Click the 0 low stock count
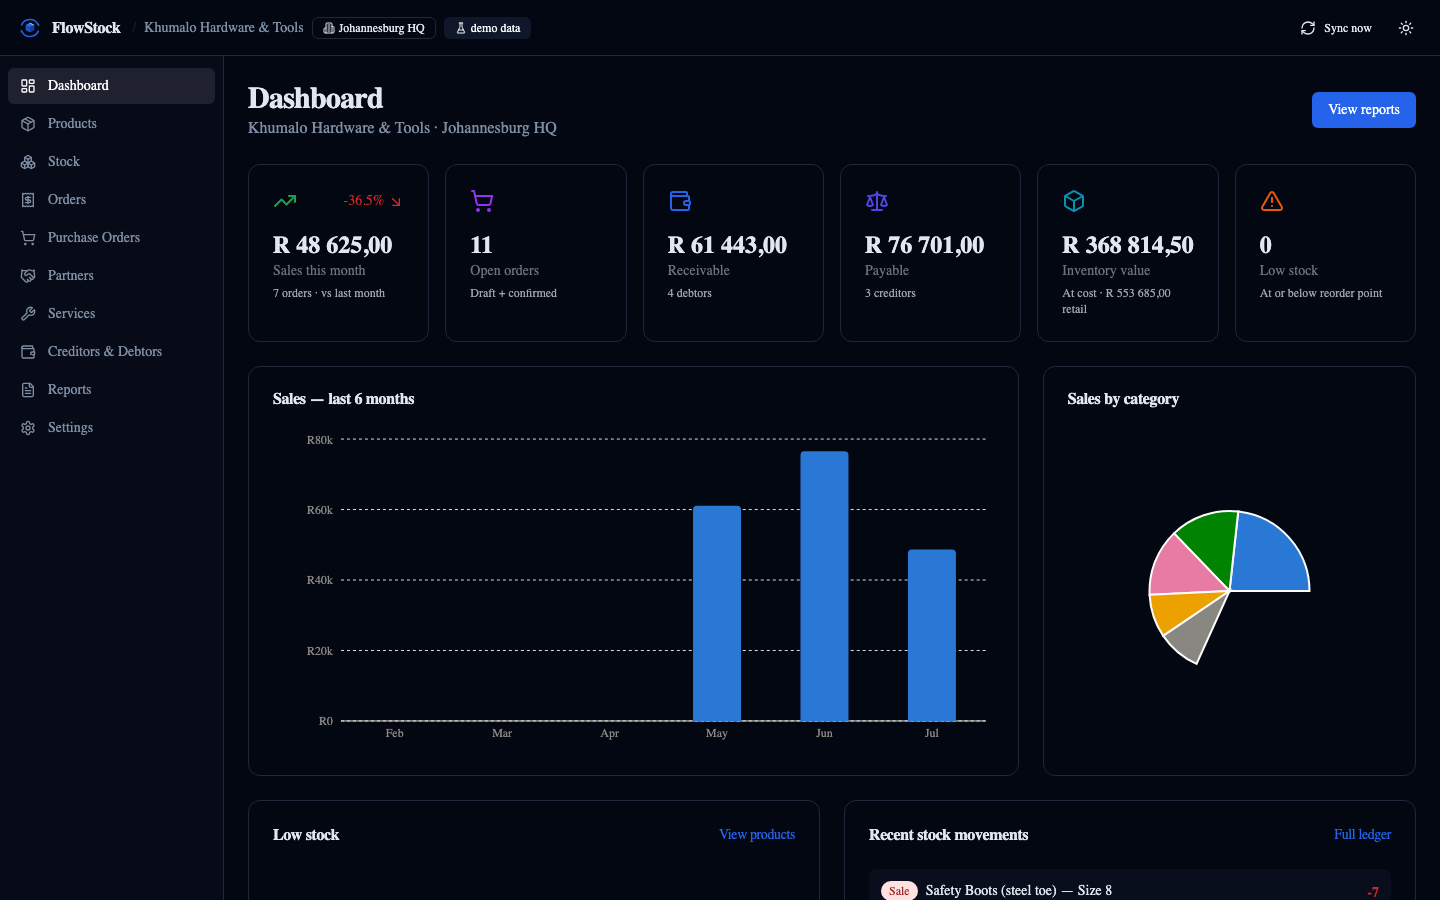 tap(1266, 245)
